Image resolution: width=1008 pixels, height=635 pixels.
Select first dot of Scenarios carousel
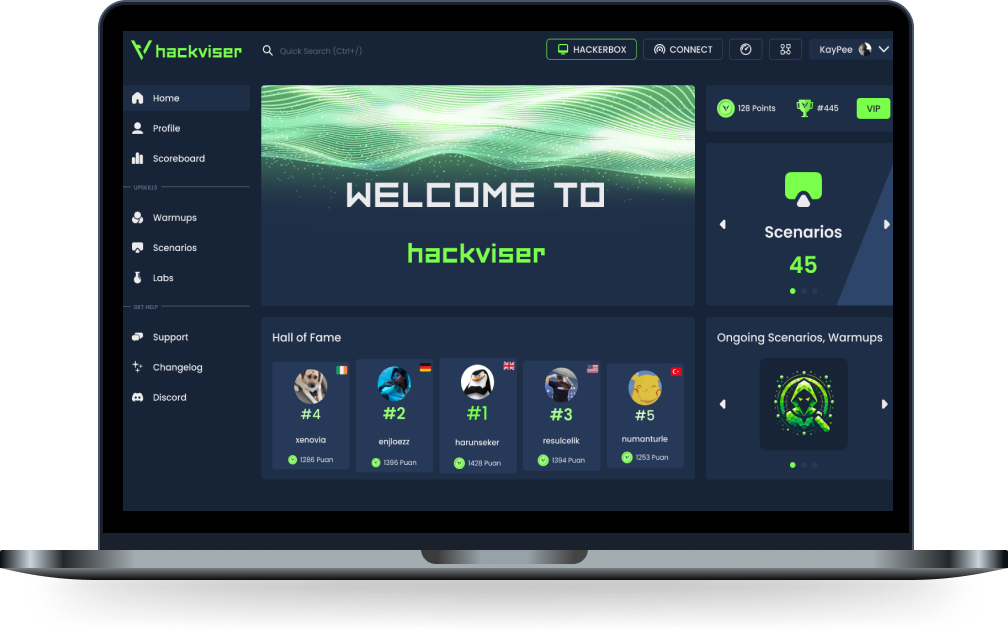pos(793,291)
